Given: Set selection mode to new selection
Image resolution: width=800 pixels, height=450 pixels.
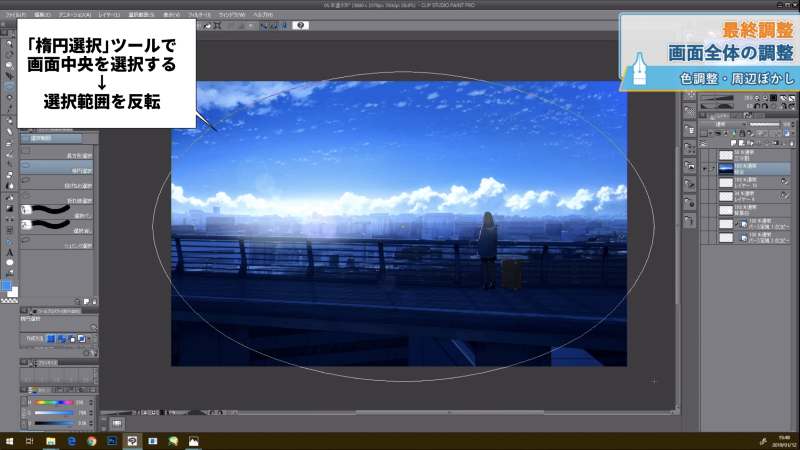Looking at the screenshot, I should (51, 338).
